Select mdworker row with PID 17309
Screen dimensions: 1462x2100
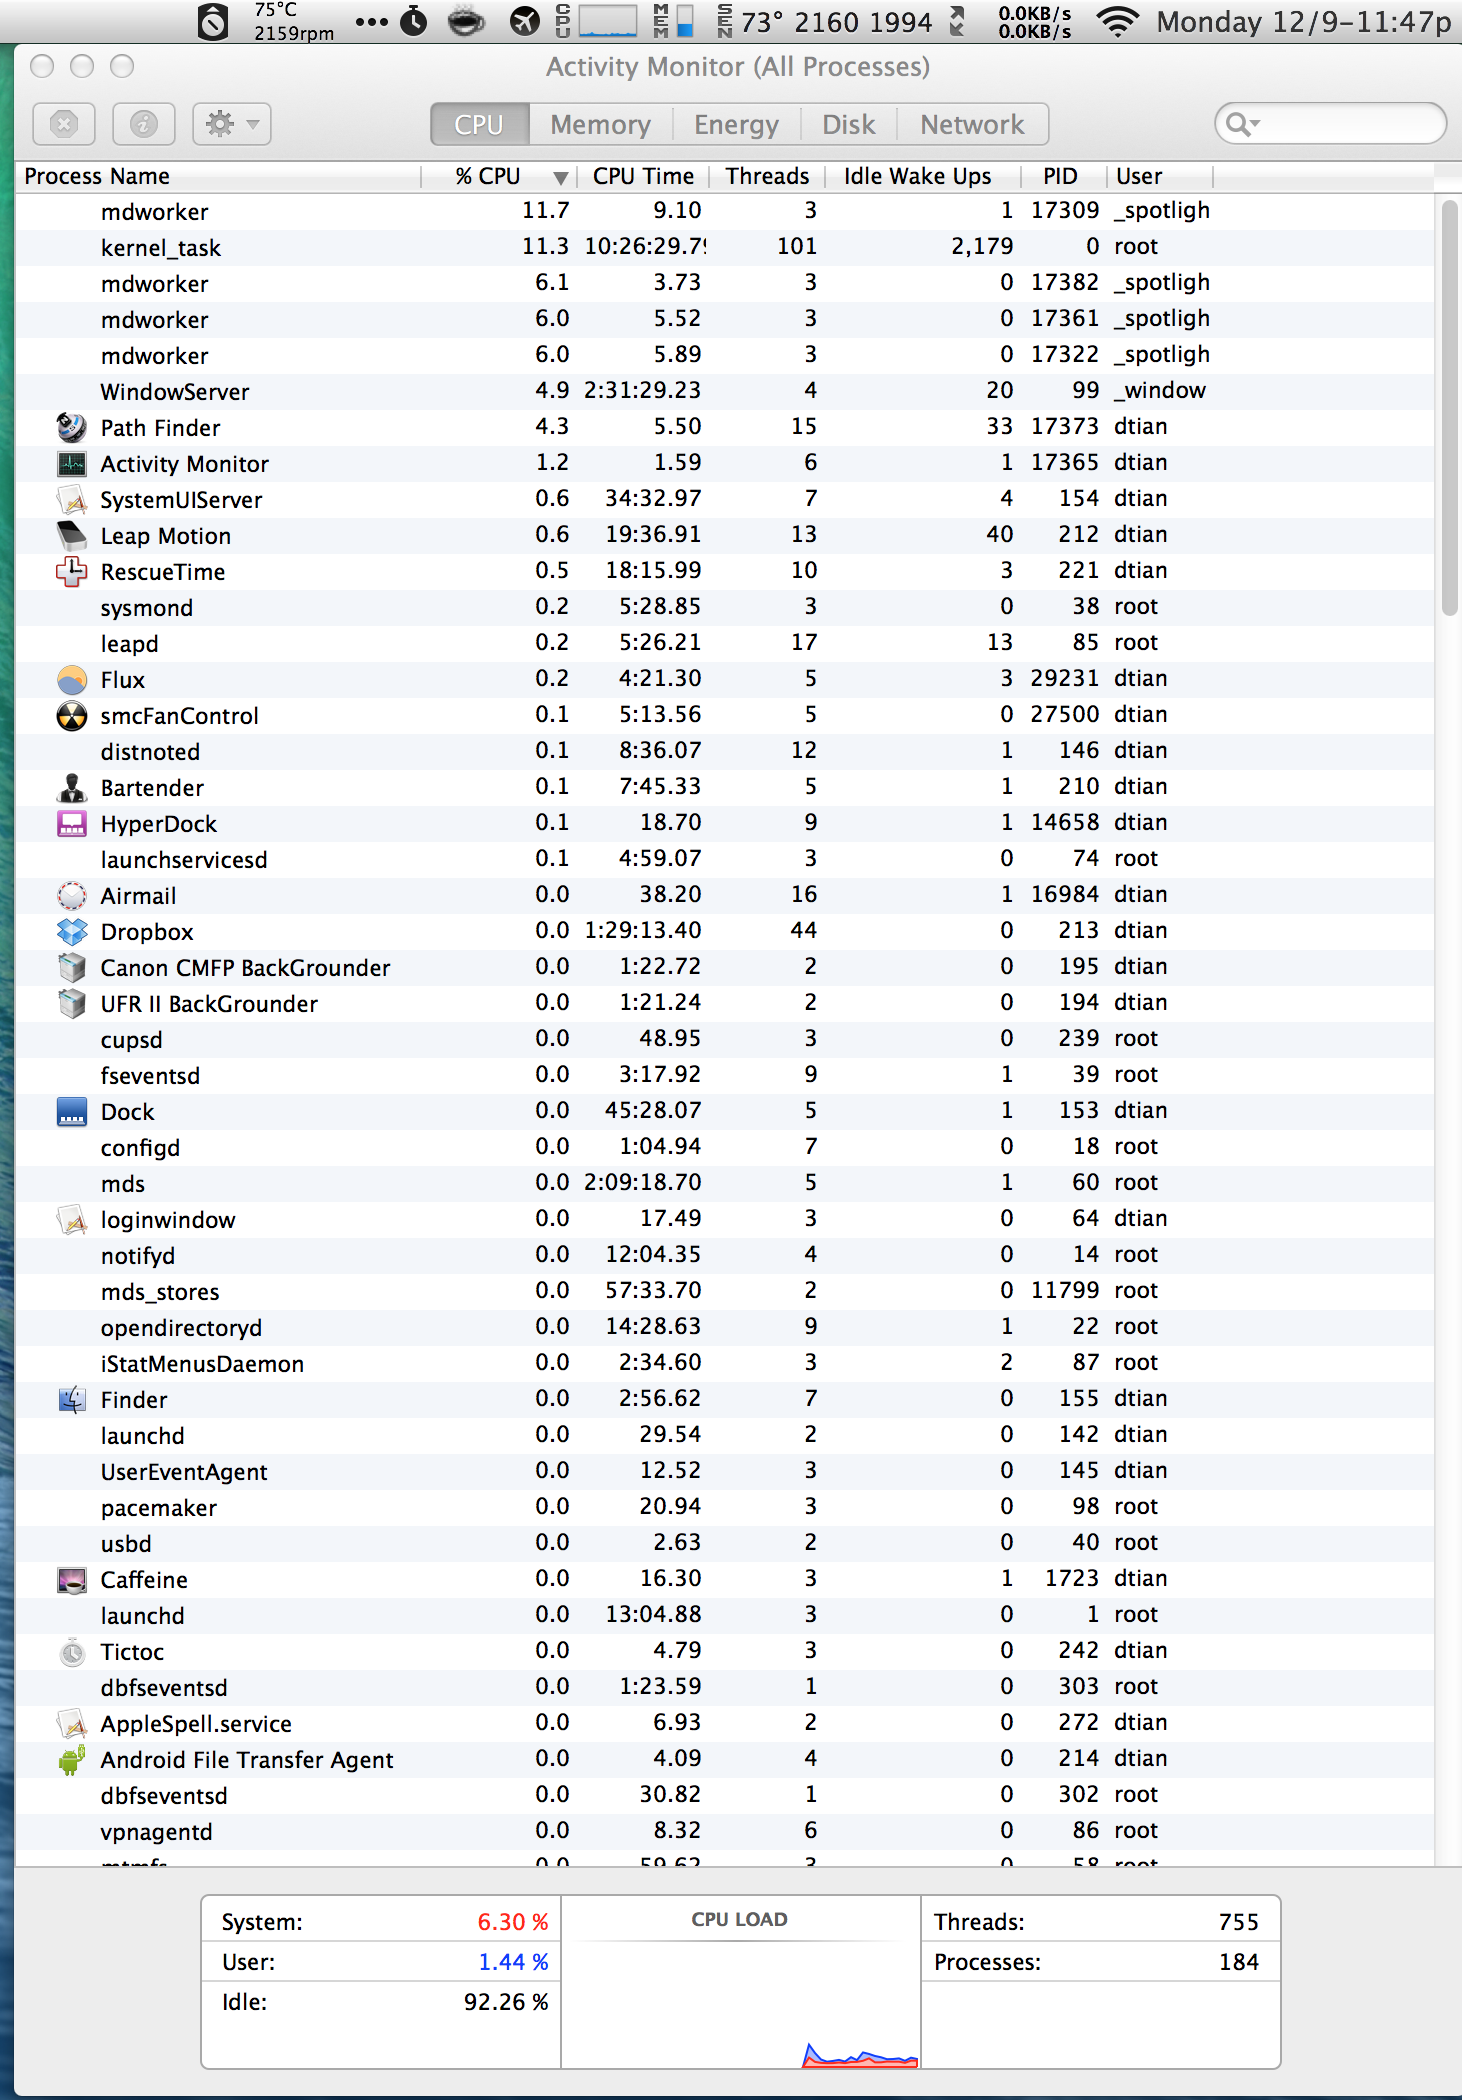pyautogui.click(x=725, y=212)
